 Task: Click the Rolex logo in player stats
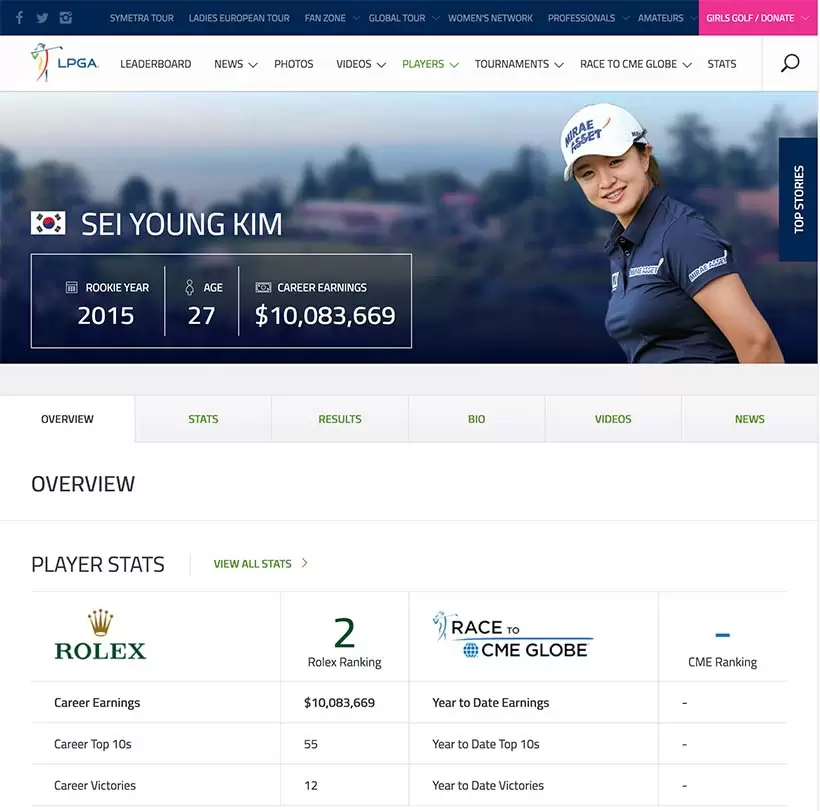coord(100,637)
